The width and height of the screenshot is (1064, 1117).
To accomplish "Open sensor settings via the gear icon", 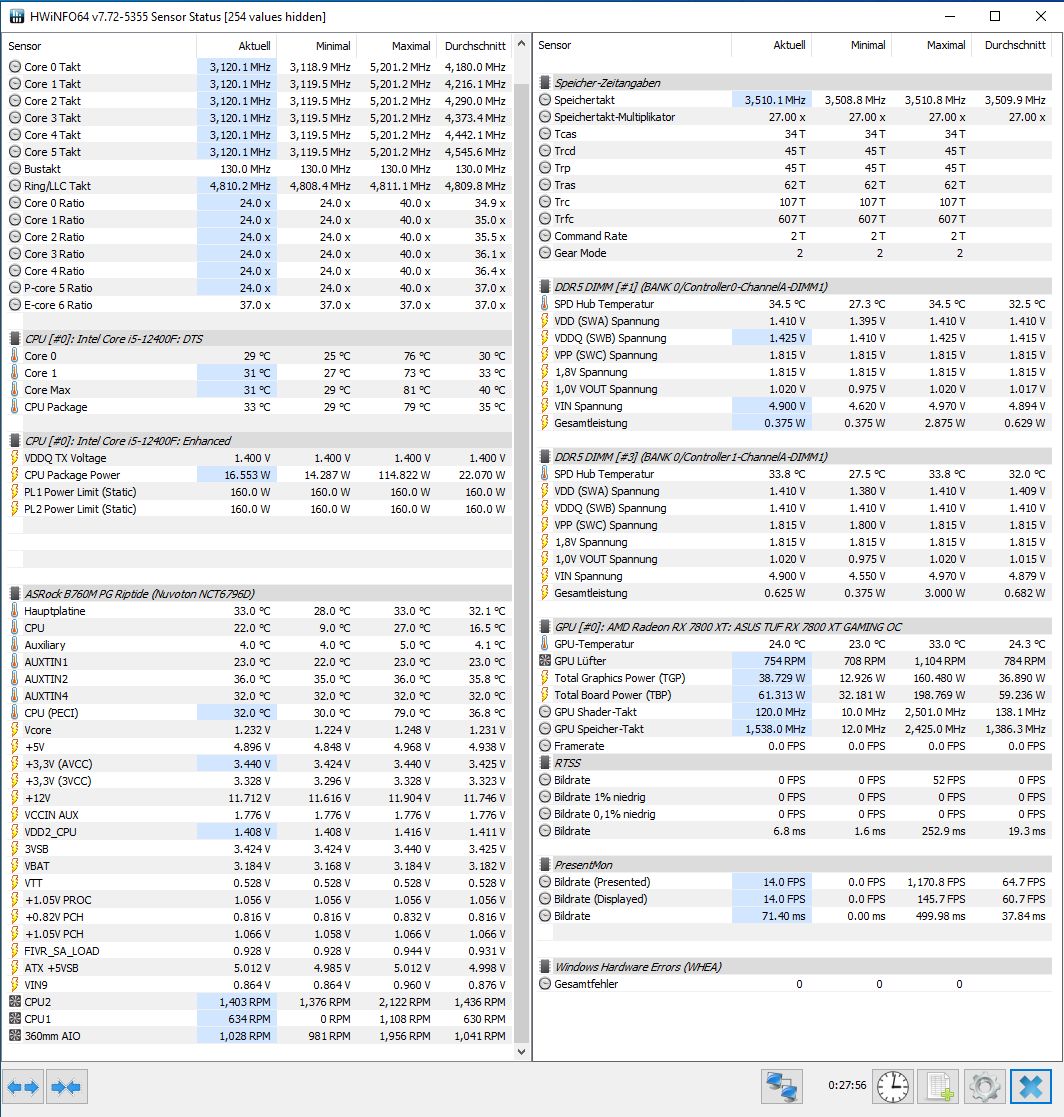I will coord(984,1086).
